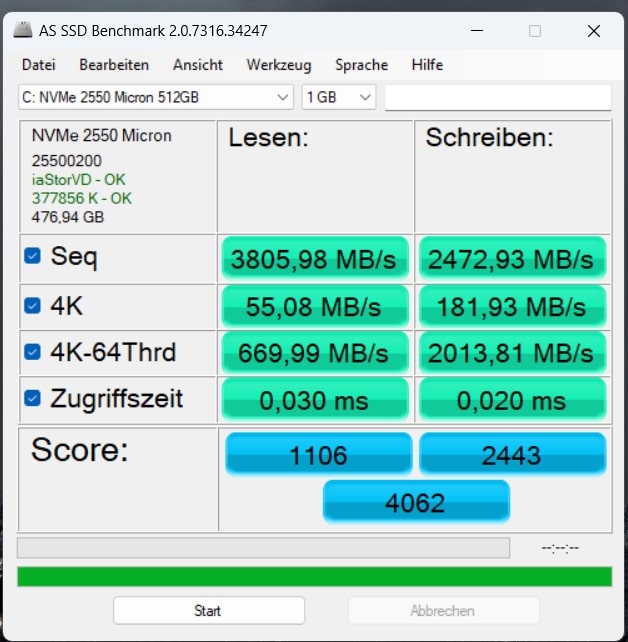Toggle the Zugriffszeit checkbox
Image resolution: width=628 pixels, height=642 pixels.
coord(32,399)
